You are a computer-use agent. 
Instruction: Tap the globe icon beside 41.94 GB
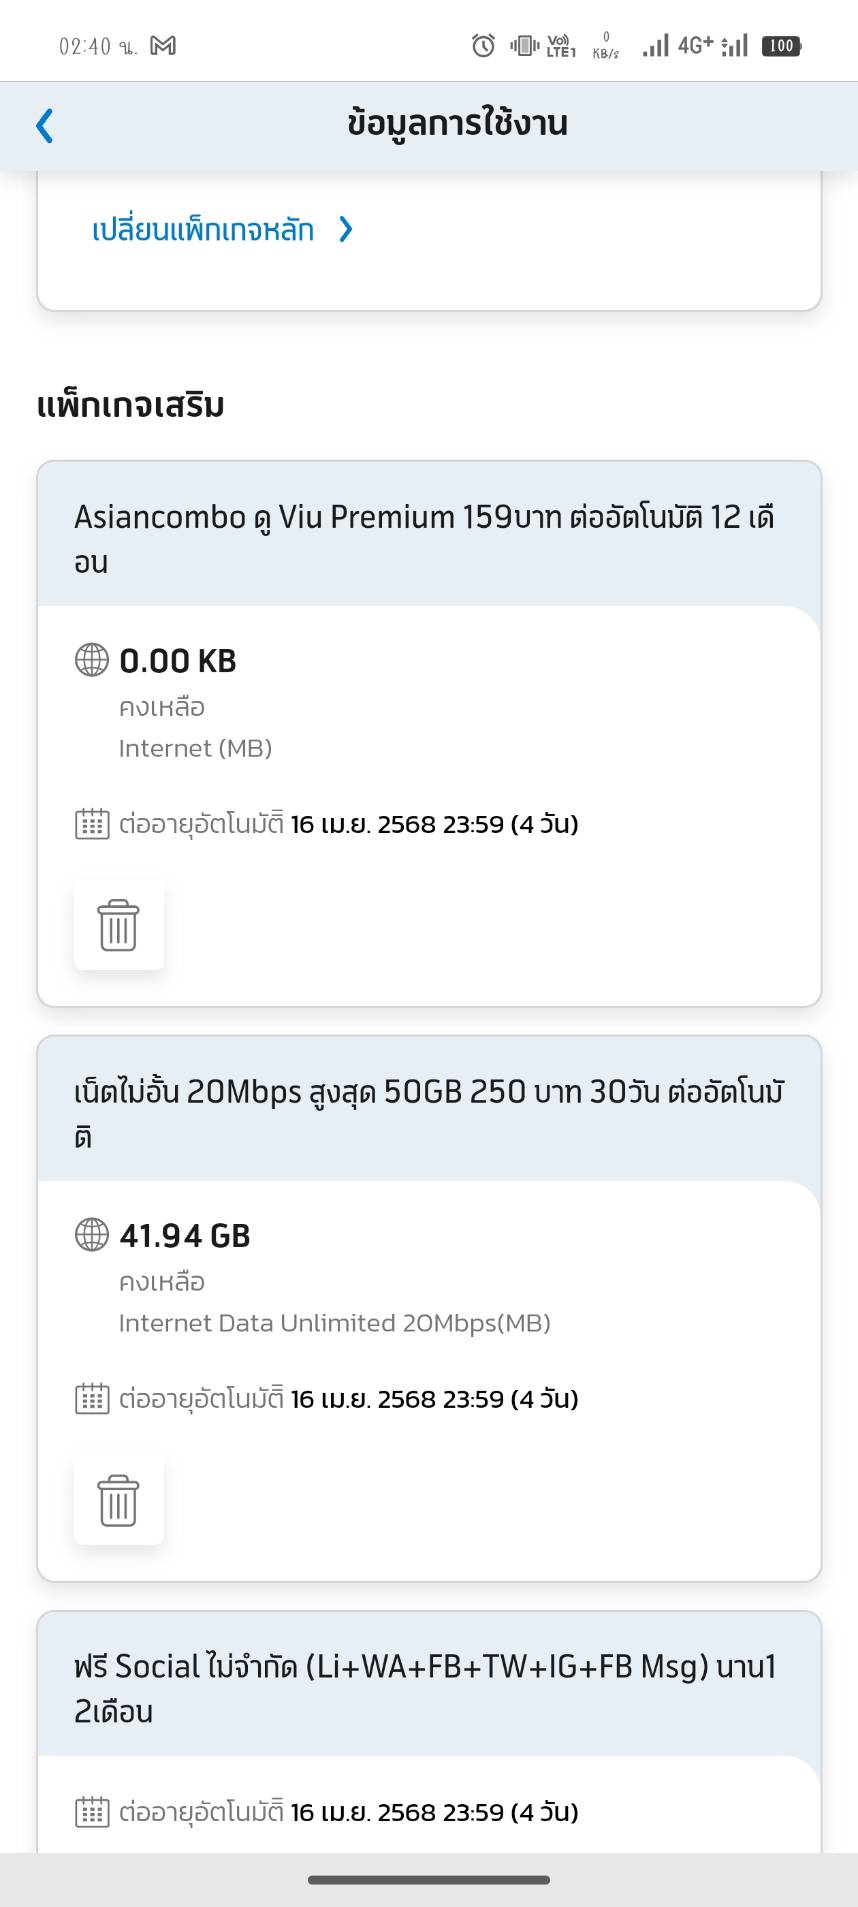(92, 1235)
